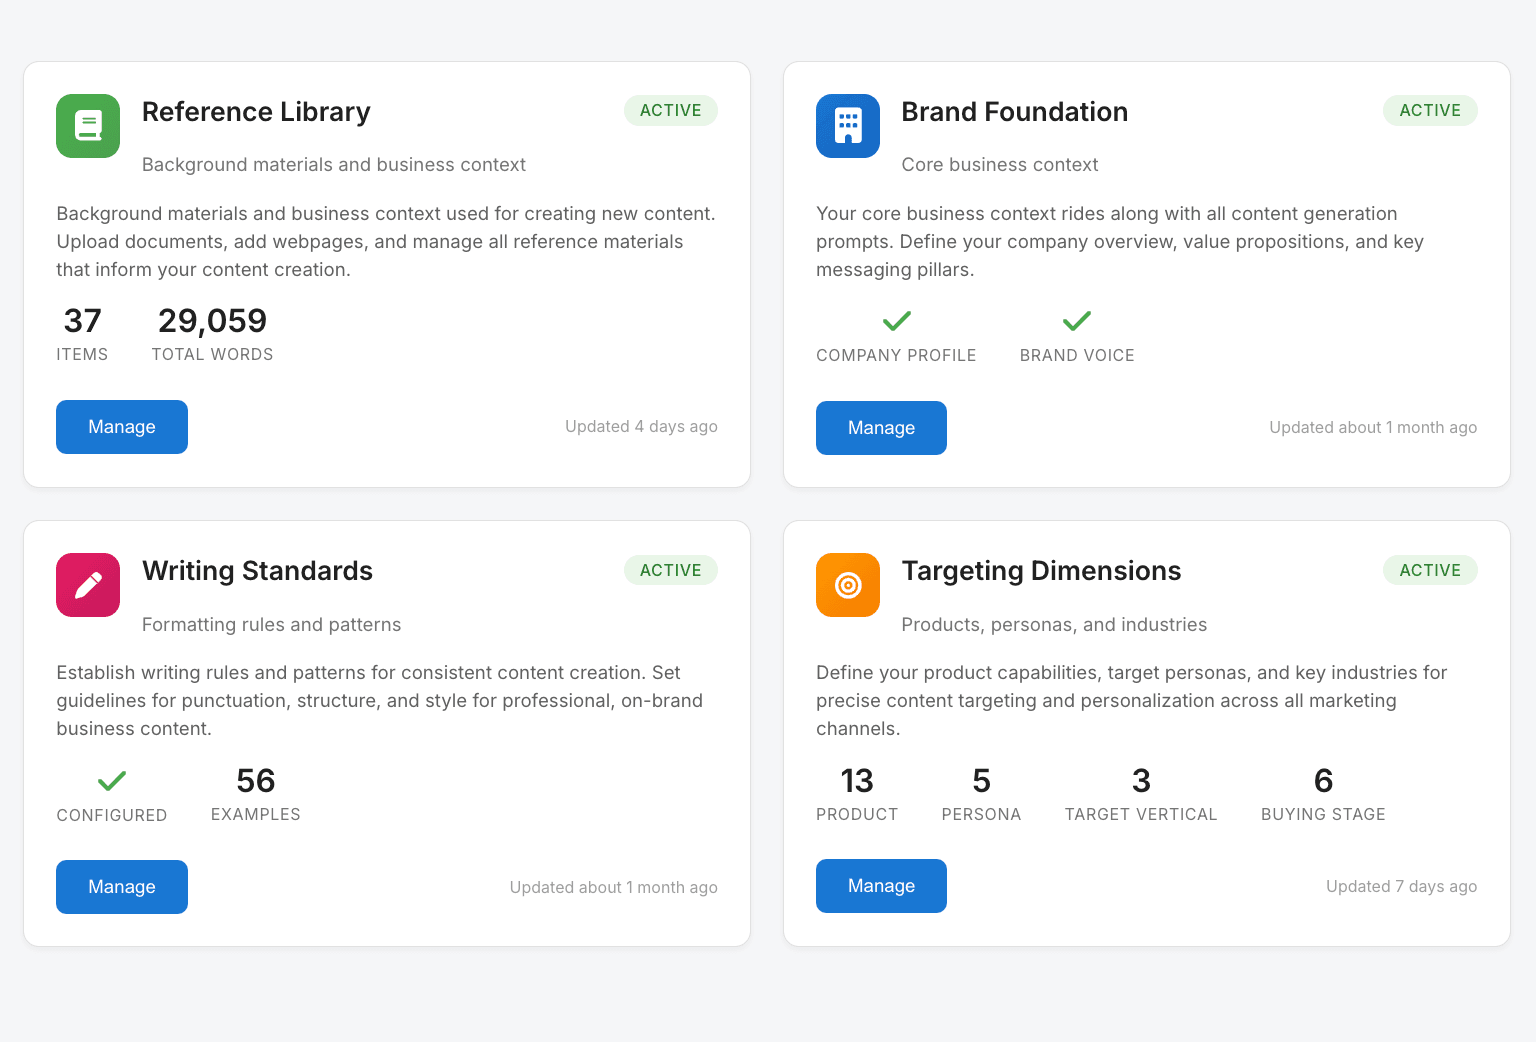1536x1042 pixels.
Task: Select the 5 Persona count
Action: (x=981, y=781)
